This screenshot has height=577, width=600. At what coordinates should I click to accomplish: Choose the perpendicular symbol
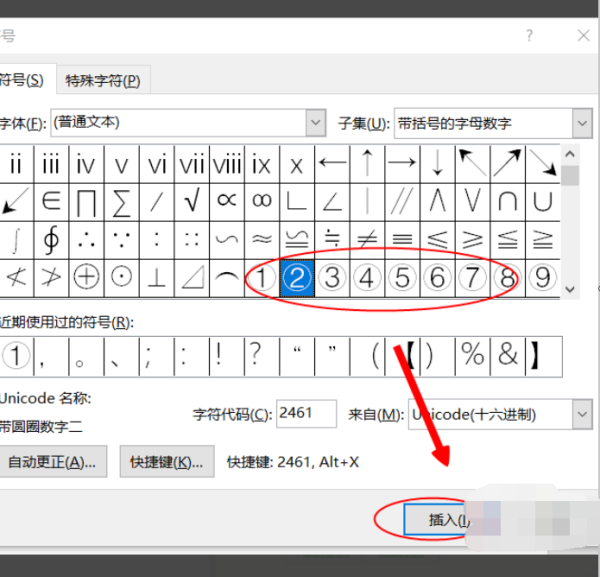[157, 278]
